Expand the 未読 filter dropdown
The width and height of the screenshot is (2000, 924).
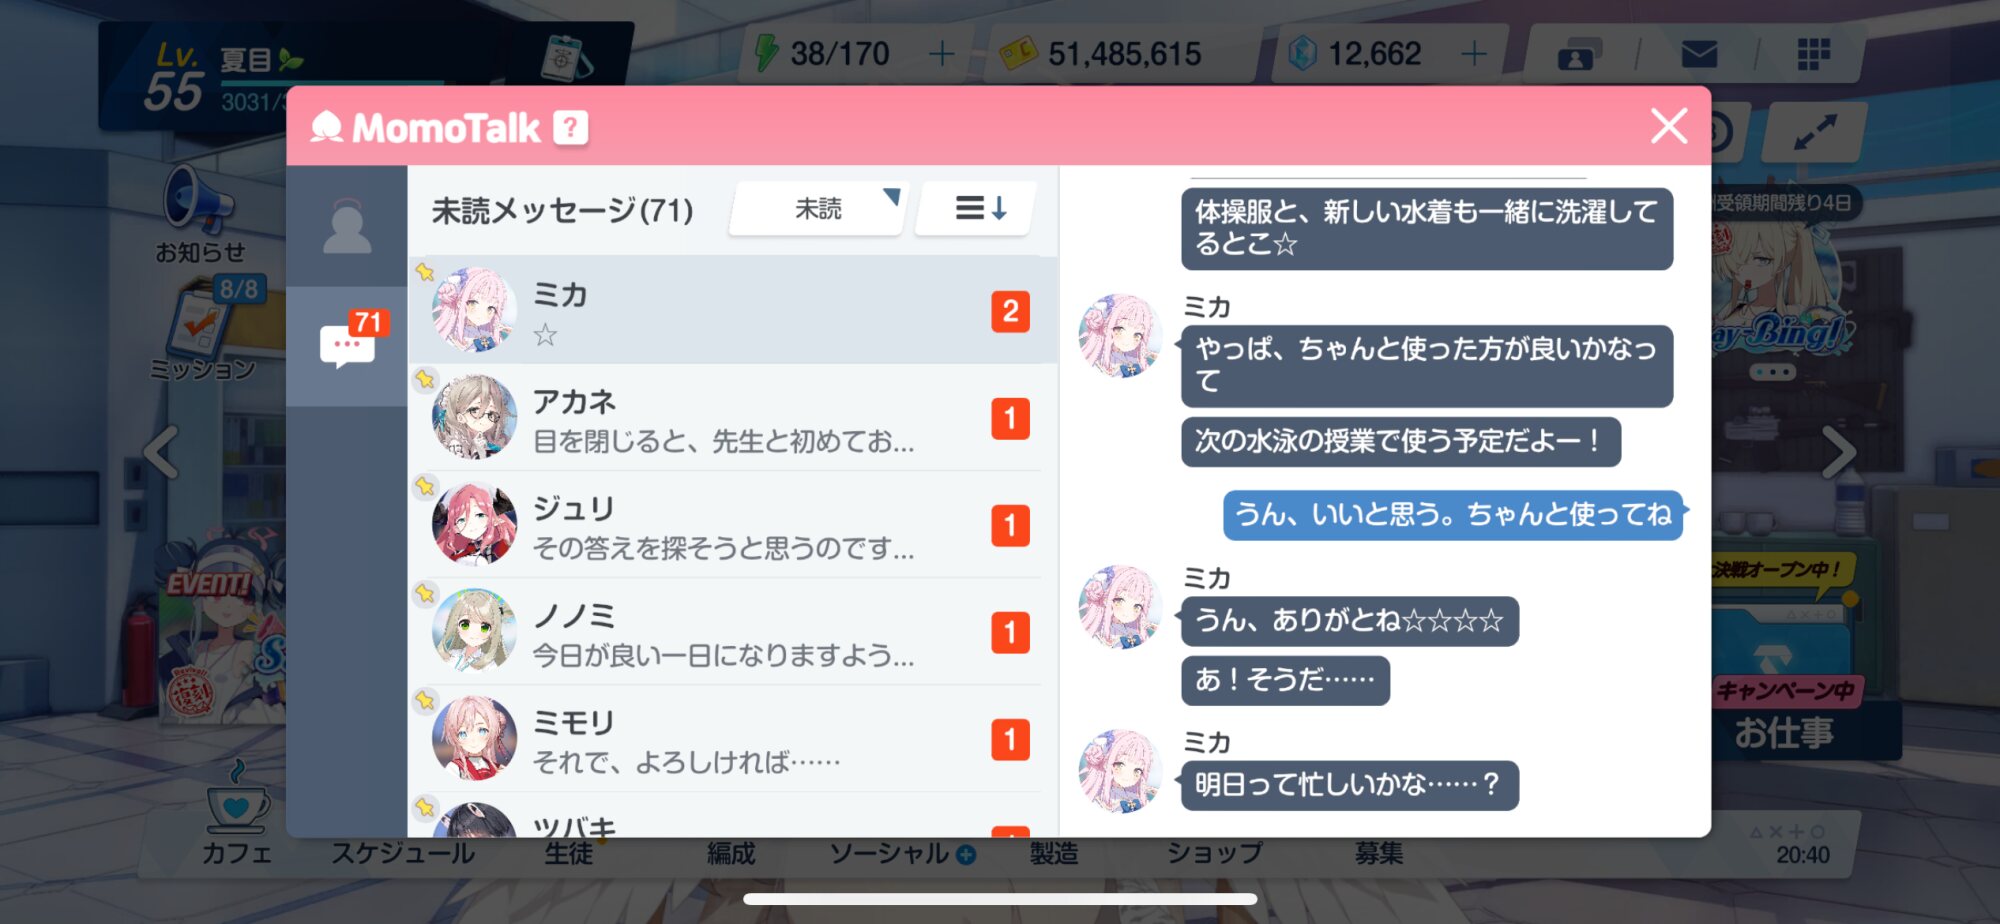pos(819,208)
